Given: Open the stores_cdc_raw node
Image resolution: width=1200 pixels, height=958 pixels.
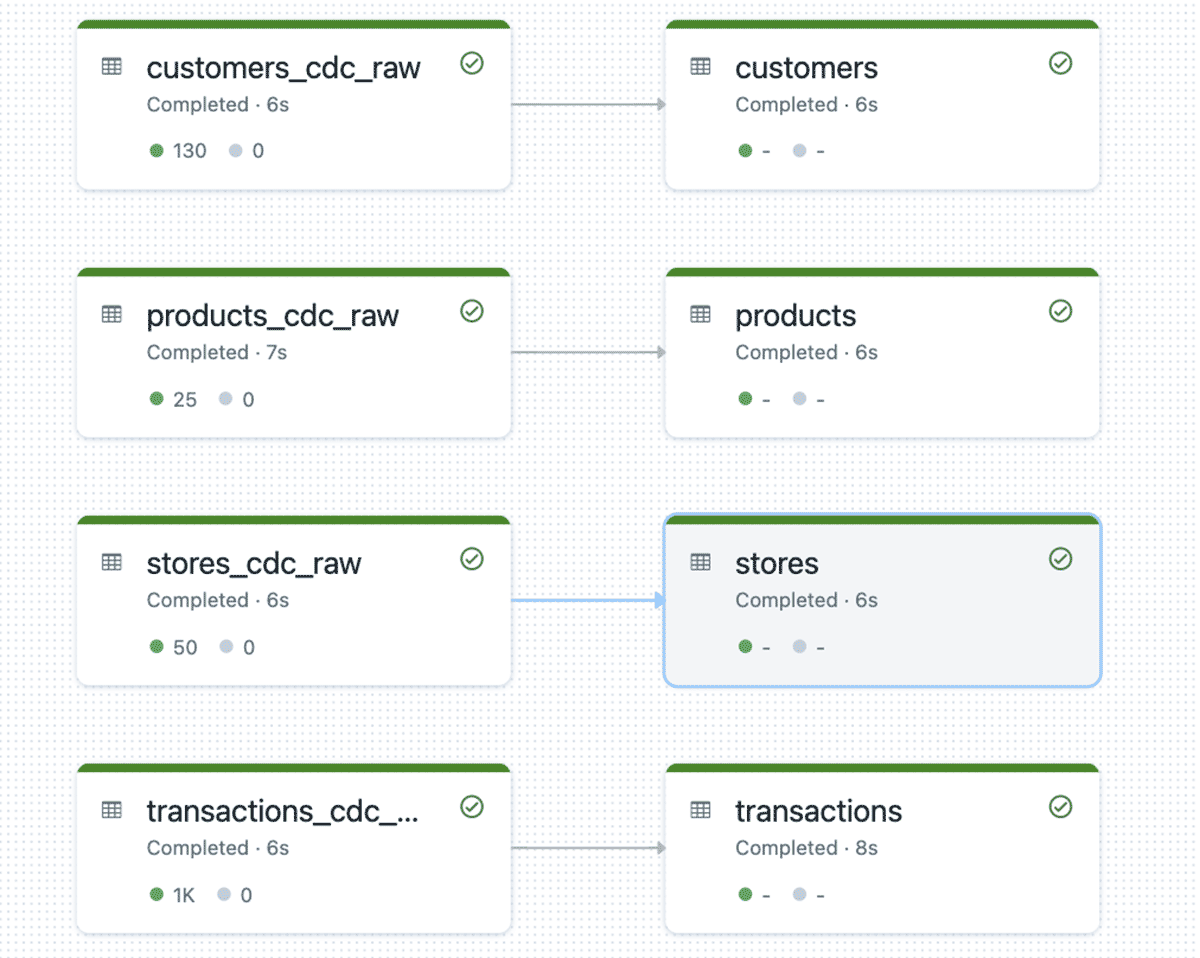Looking at the screenshot, I should click(253, 564).
